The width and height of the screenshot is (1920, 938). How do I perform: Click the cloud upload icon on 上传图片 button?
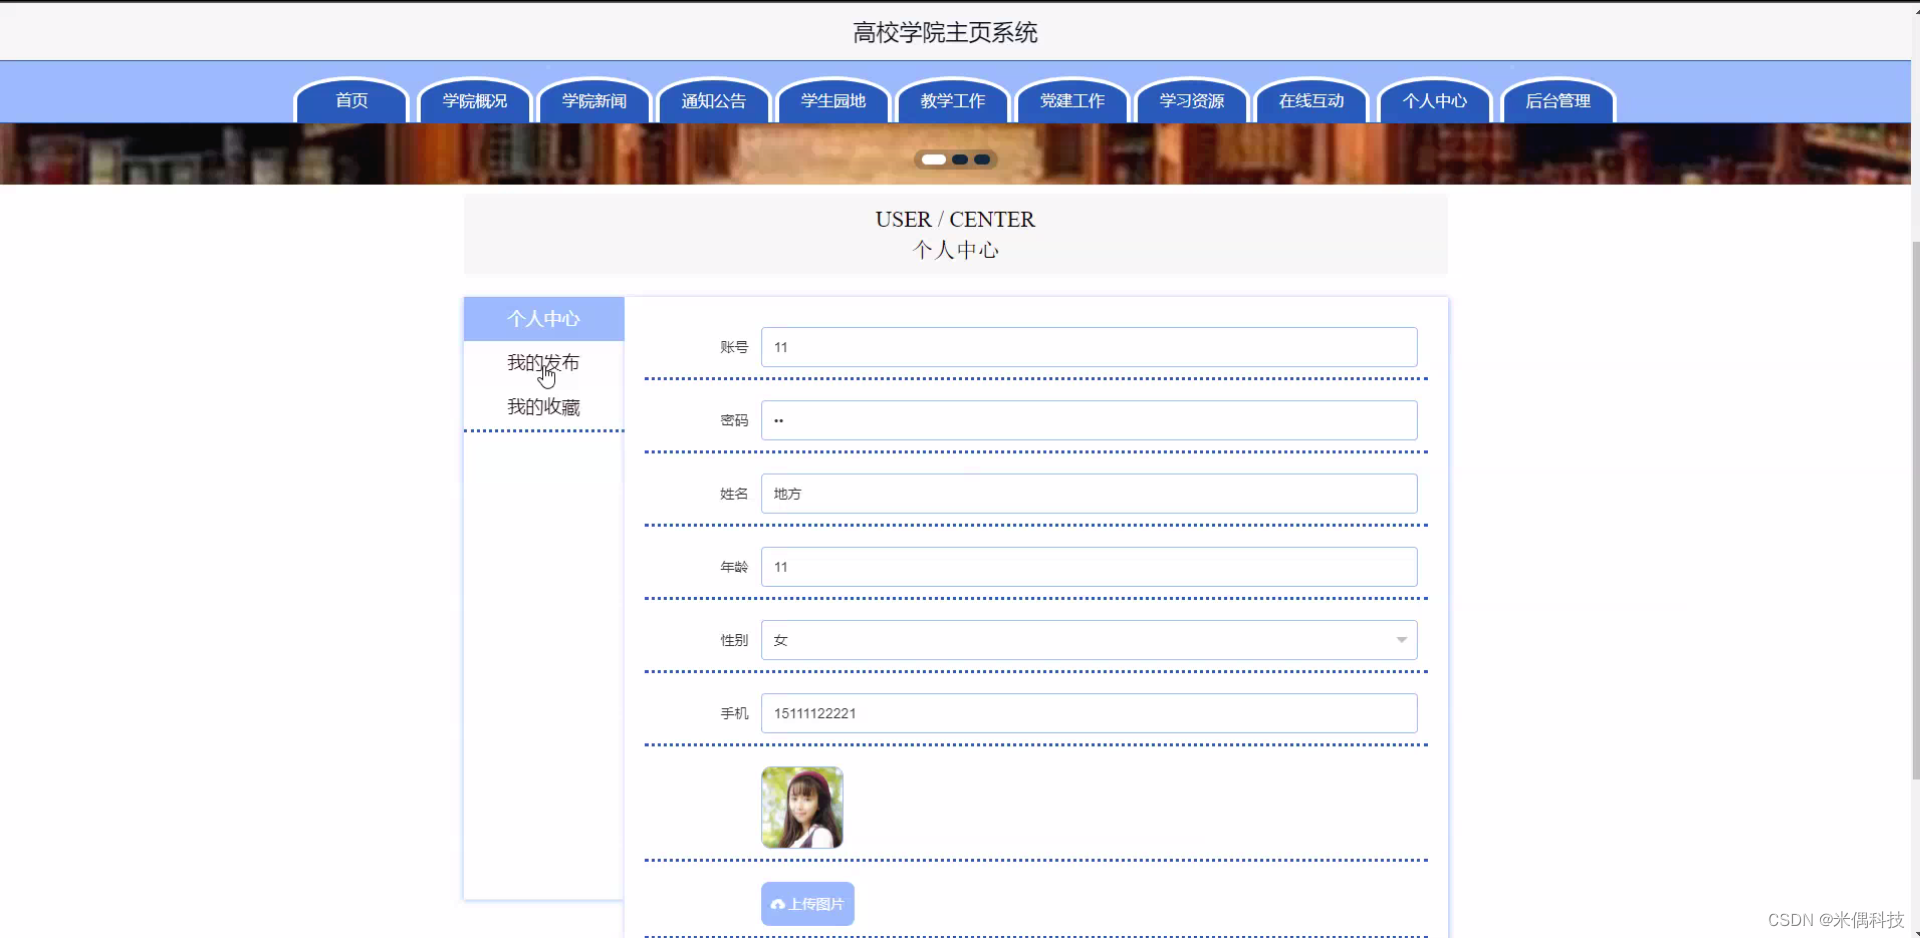(778, 903)
